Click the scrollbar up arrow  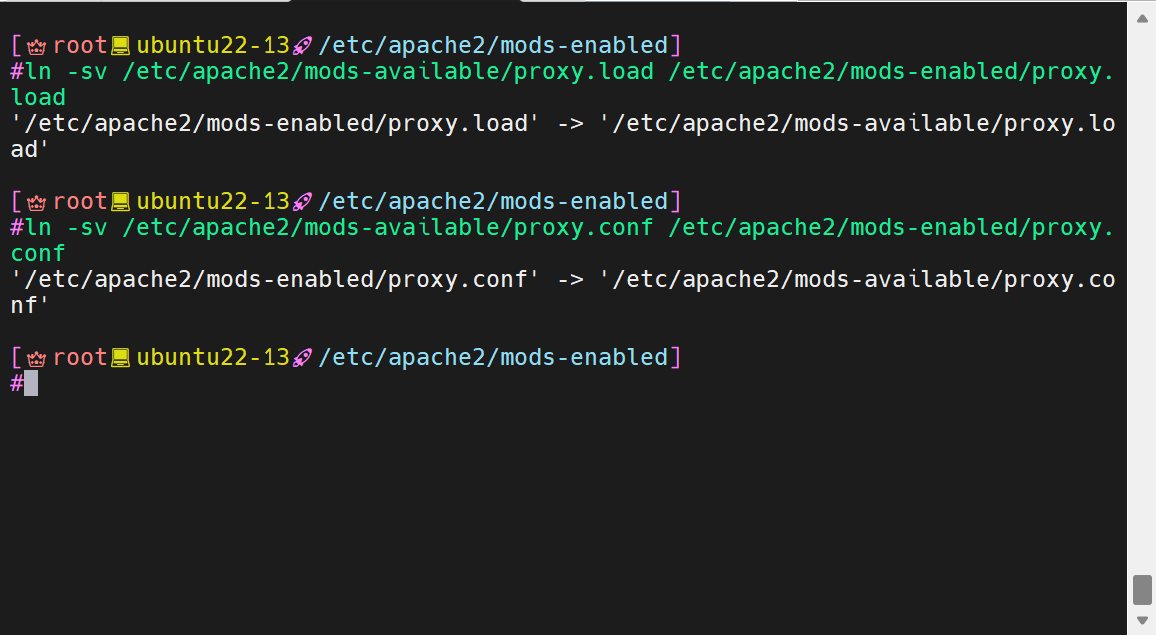[x=1142, y=19]
